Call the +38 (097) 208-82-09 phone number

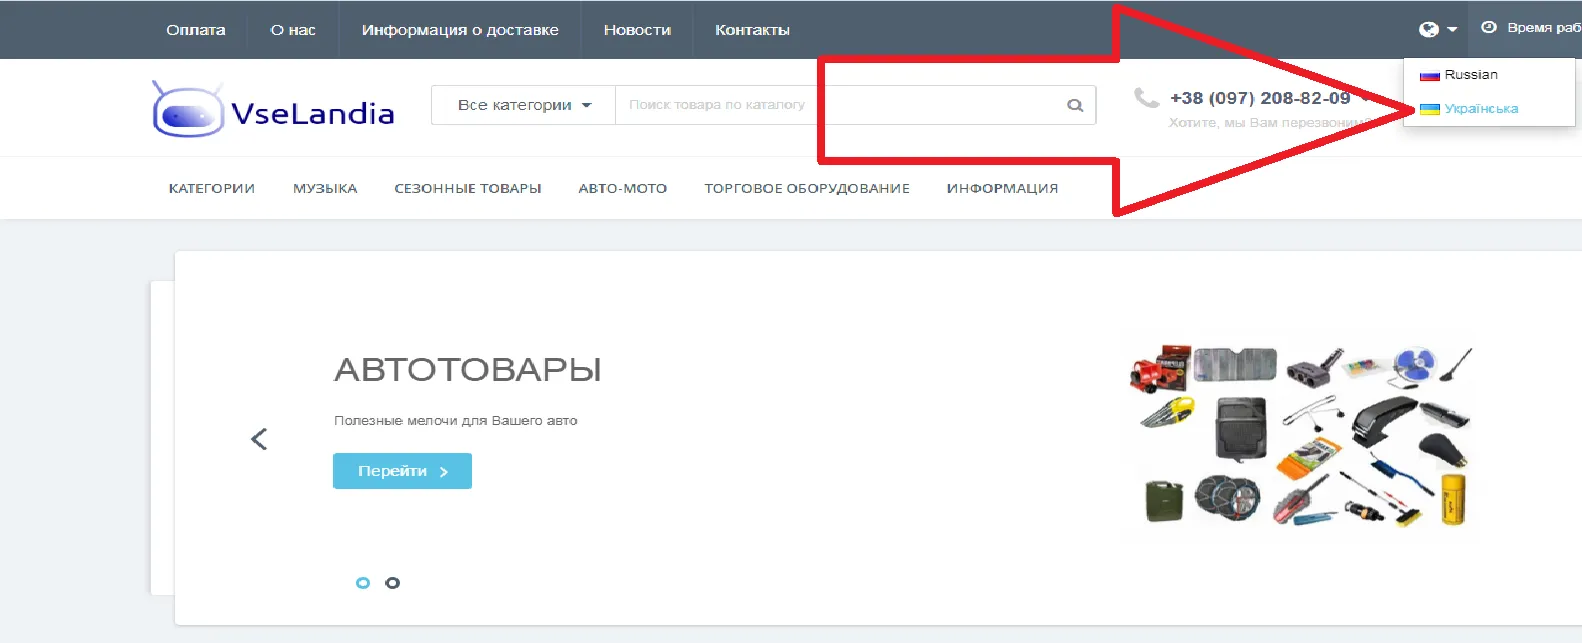(1260, 98)
